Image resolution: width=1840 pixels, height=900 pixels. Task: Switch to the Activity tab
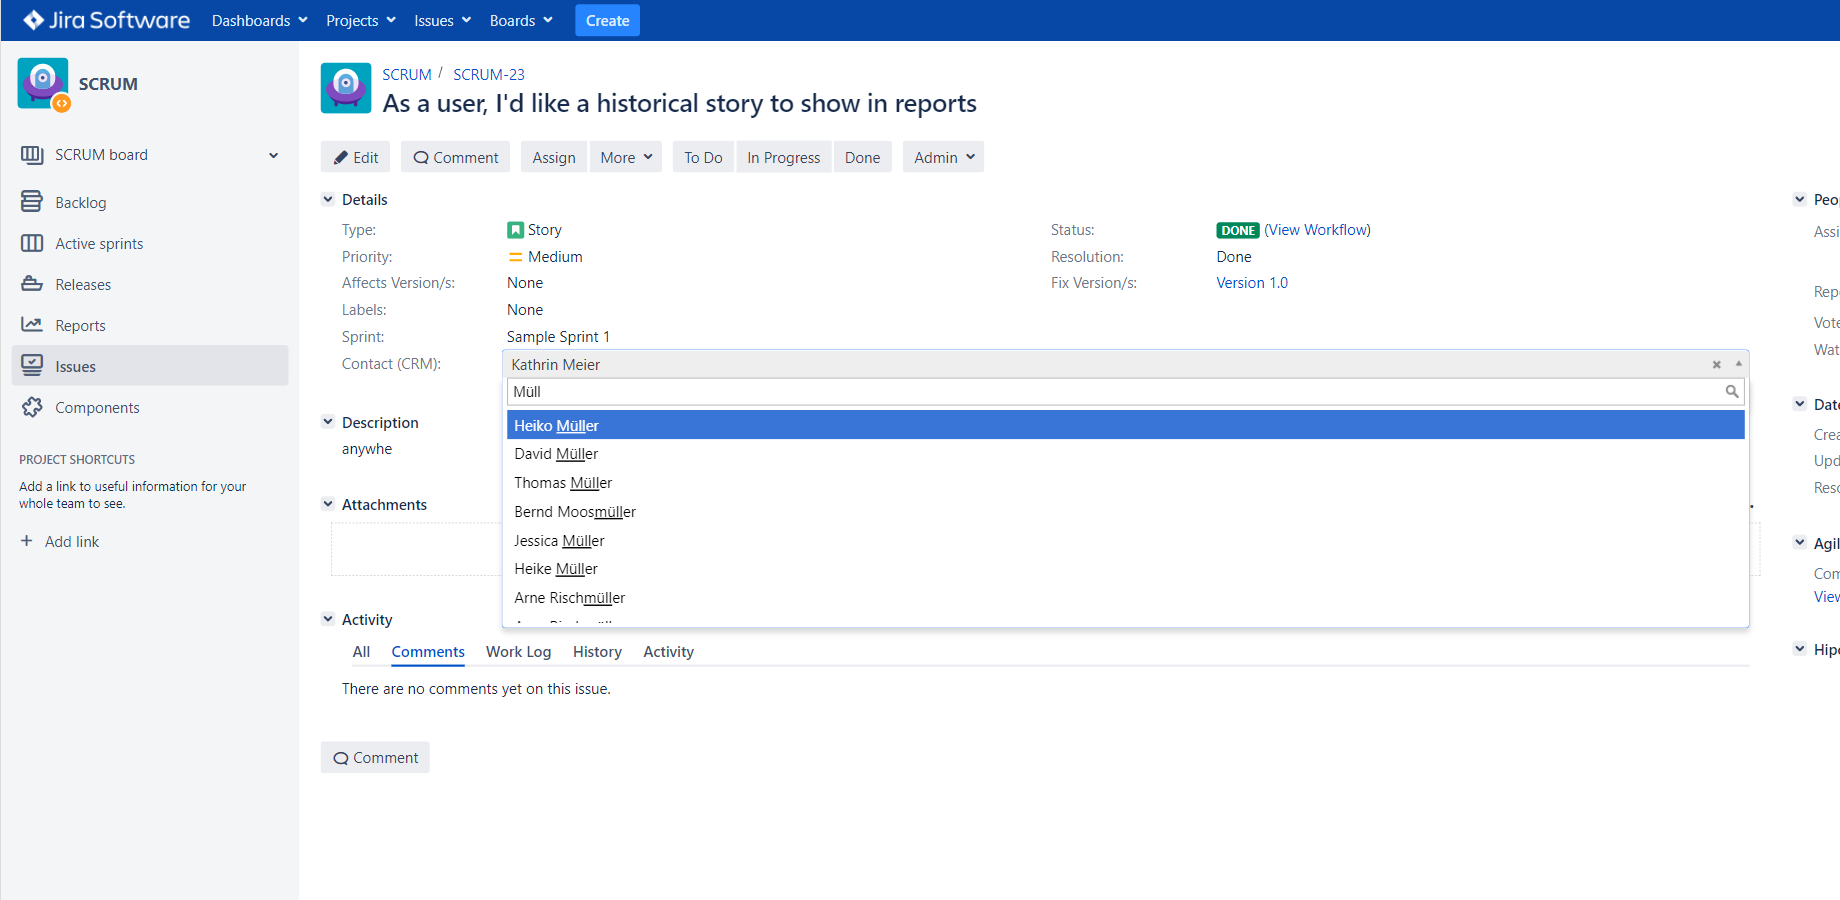[x=668, y=652]
